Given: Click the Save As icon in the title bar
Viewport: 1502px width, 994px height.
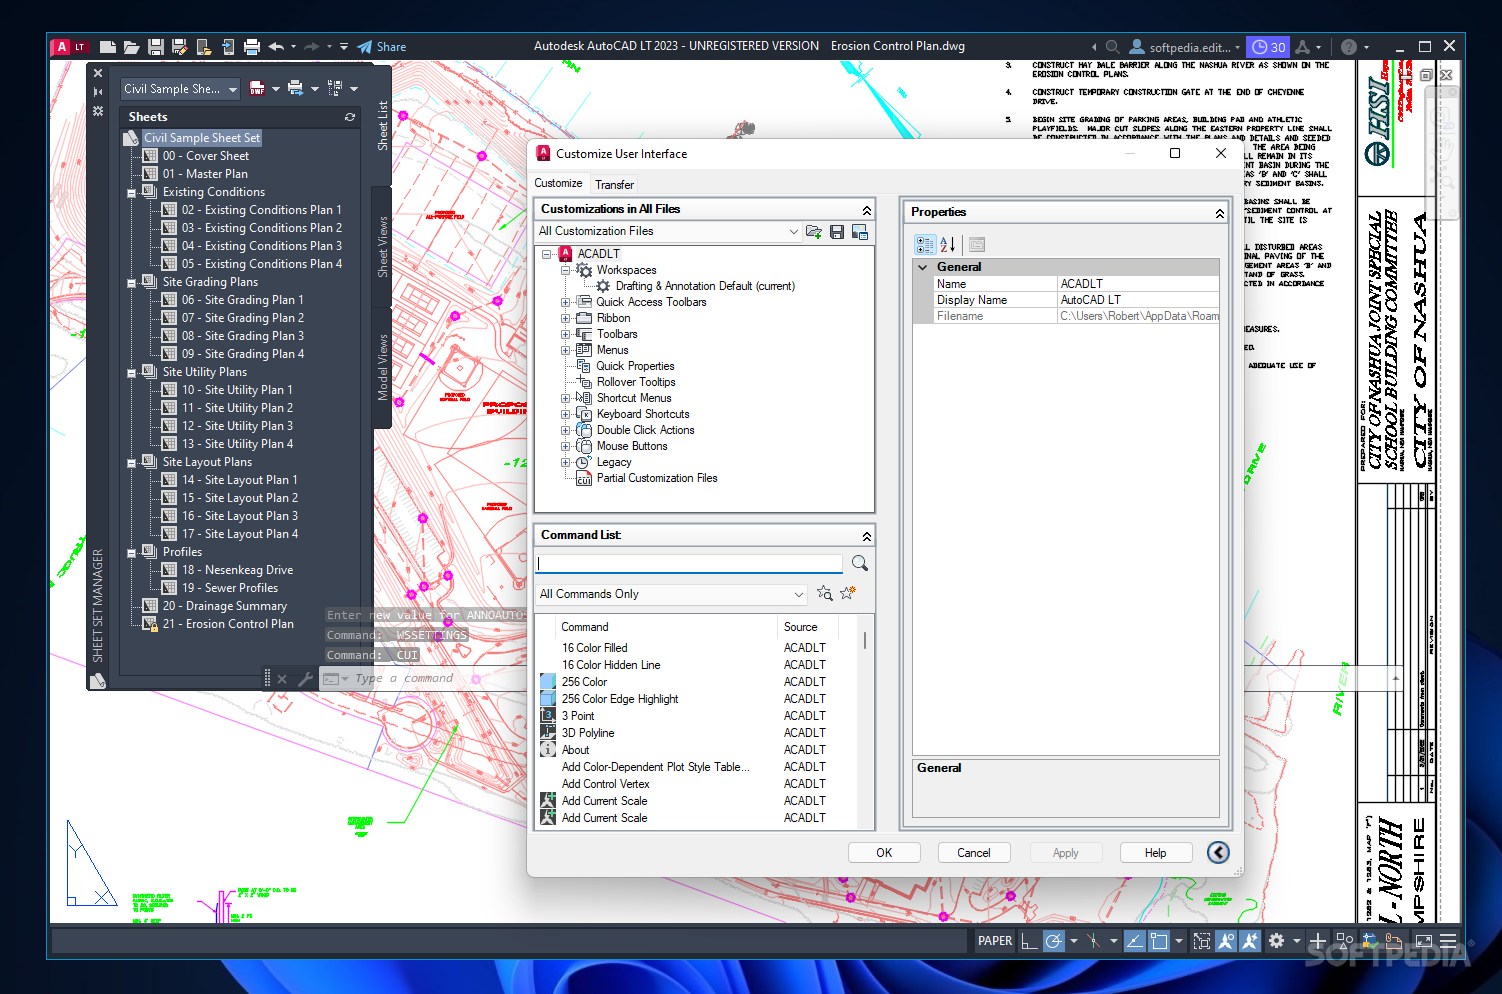Looking at the screenshot, I should pos(179,47).
